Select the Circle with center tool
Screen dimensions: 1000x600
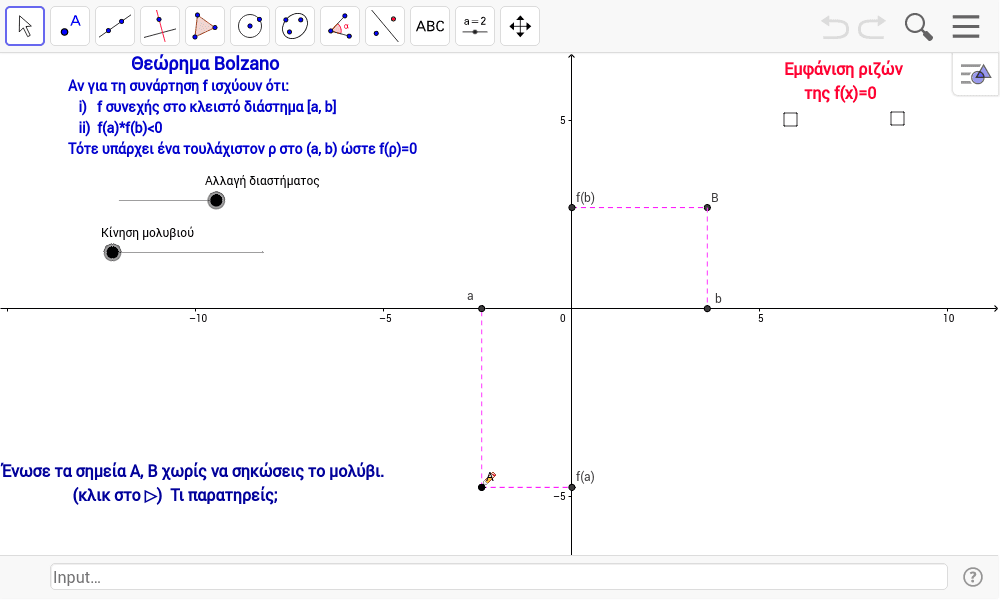coord(250,26)
